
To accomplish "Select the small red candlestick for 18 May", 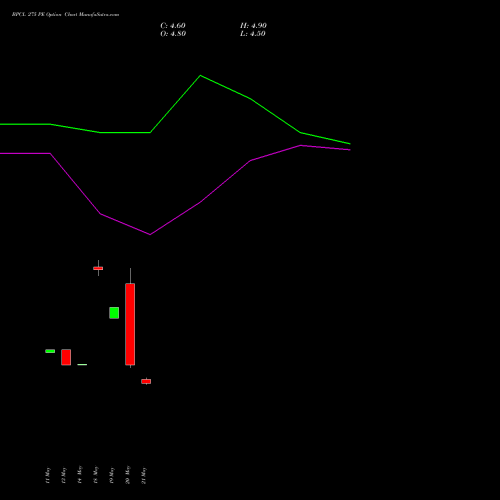I will [x=98, y=268].
